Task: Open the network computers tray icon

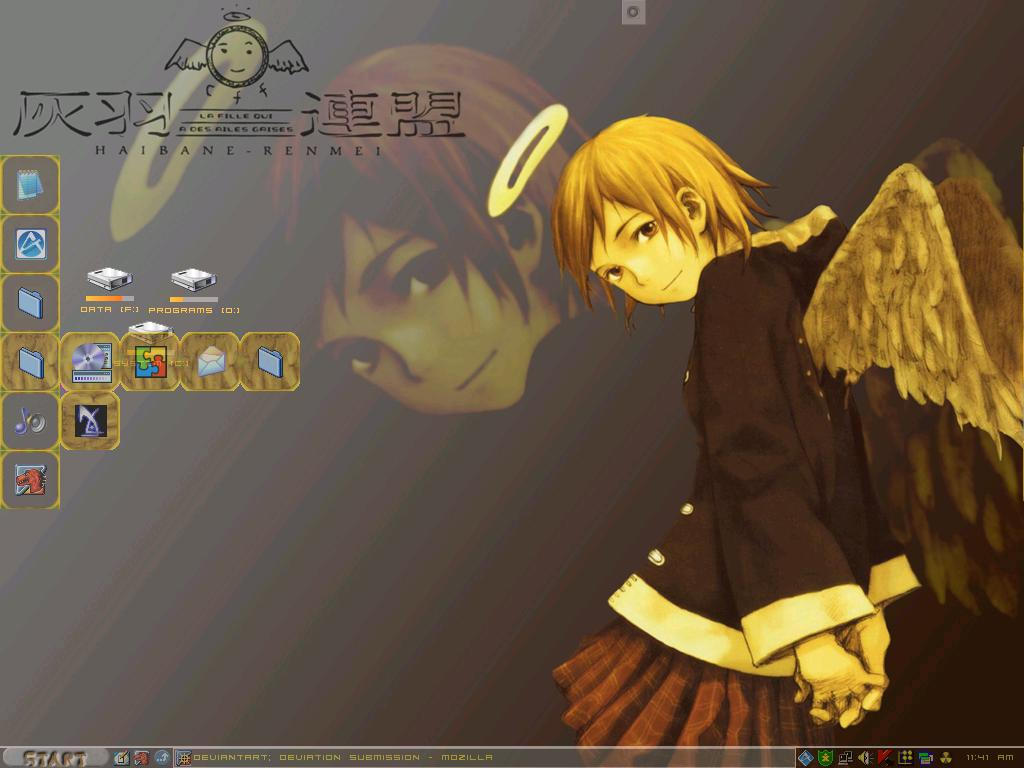Action: click(846, 758)
